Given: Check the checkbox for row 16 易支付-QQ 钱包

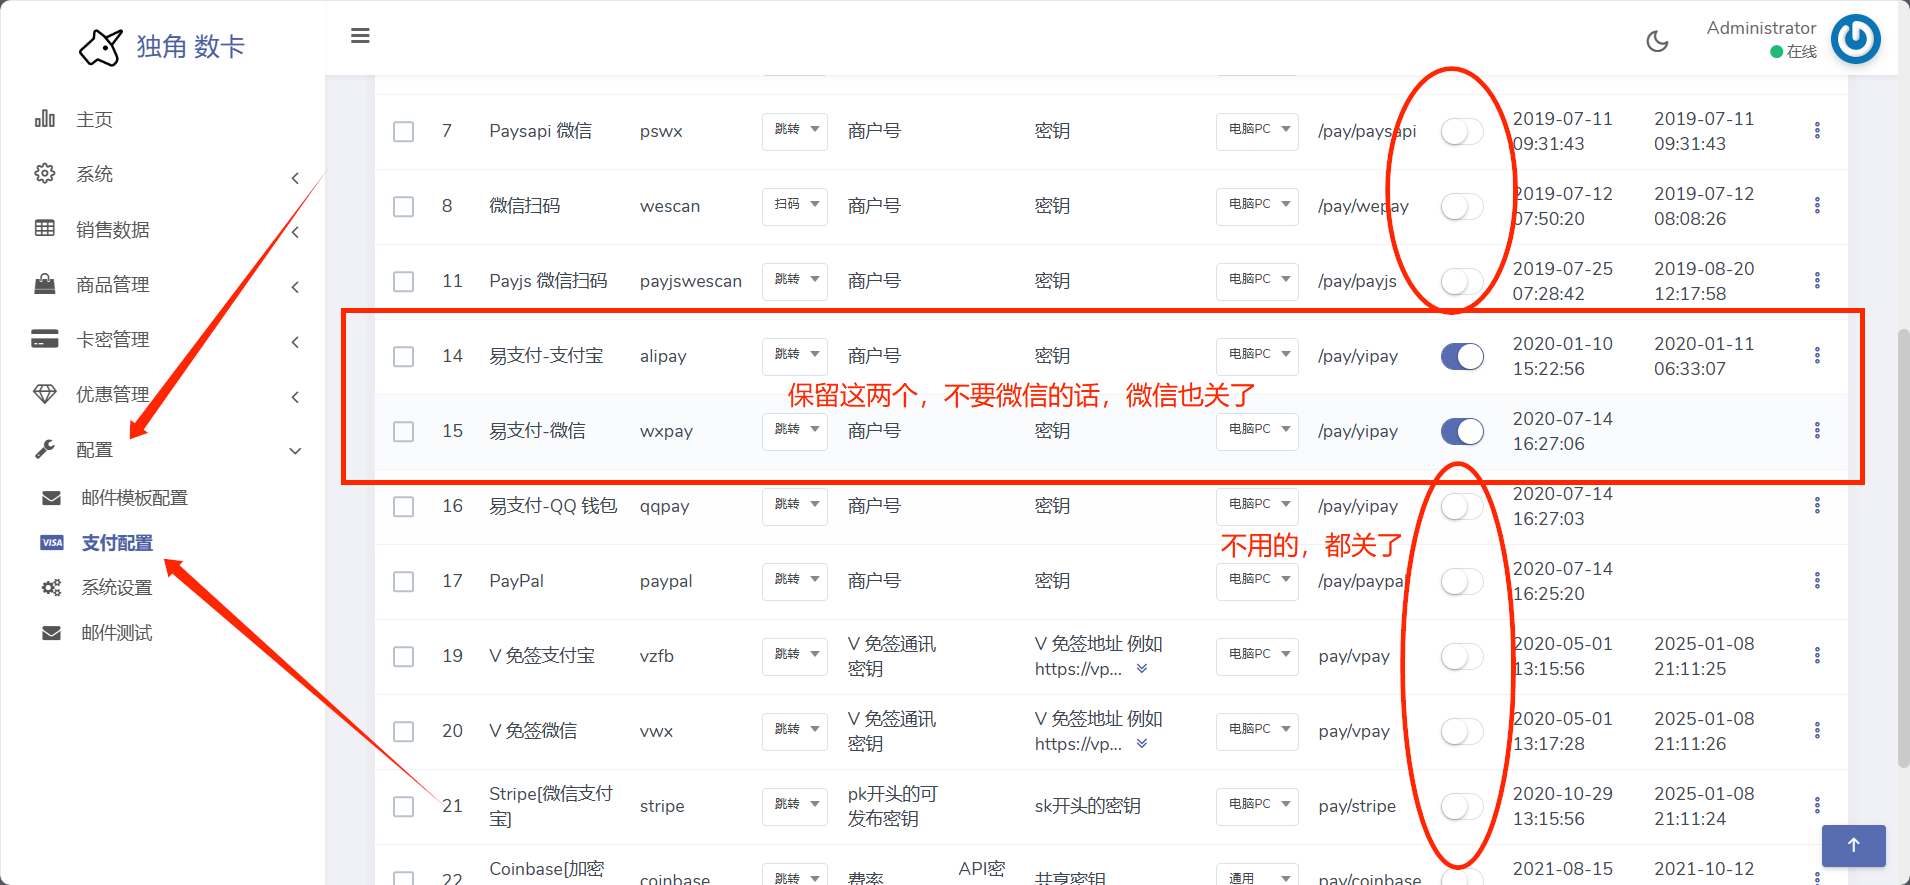Looking at the screenshot, I should pos(403,507).
